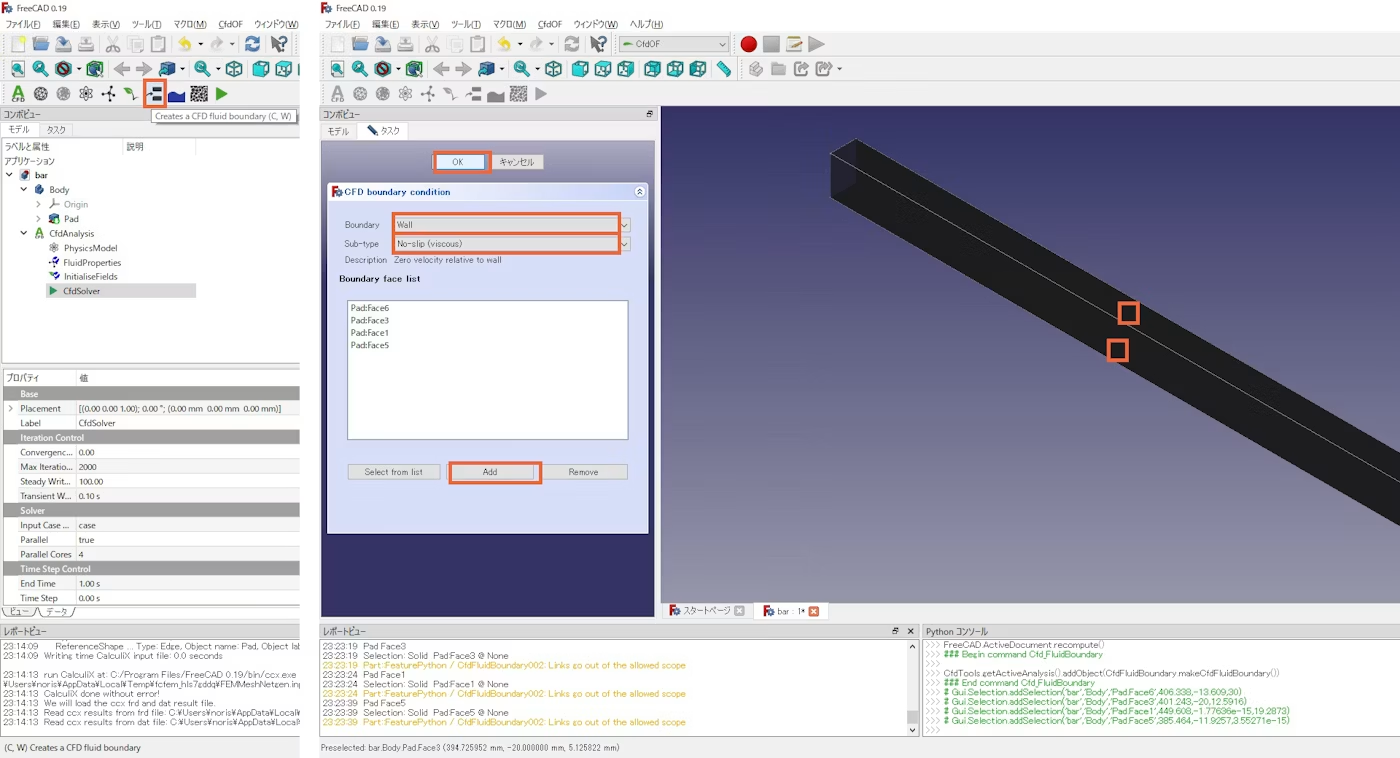Click the paste clipboard icon in right window
The height and width of the screenshot is (758, 1400).
click(477, 44)
